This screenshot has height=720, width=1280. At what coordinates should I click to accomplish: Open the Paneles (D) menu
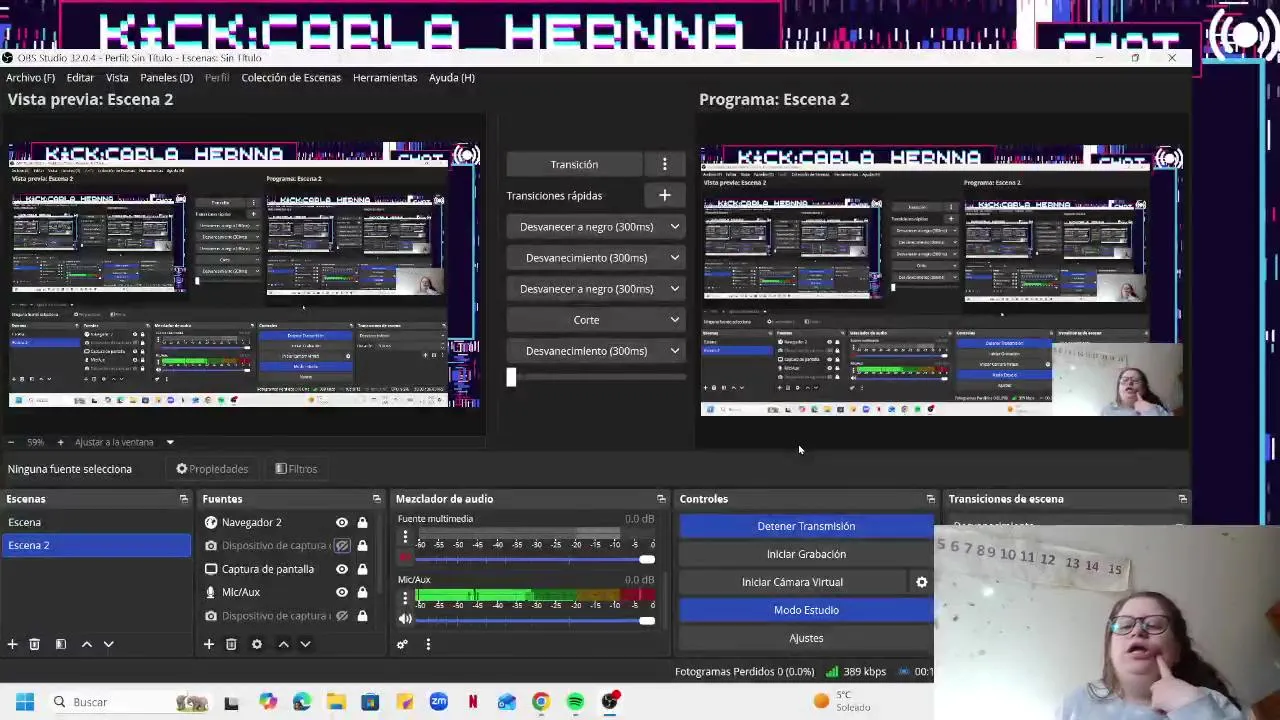click(166, 77)
